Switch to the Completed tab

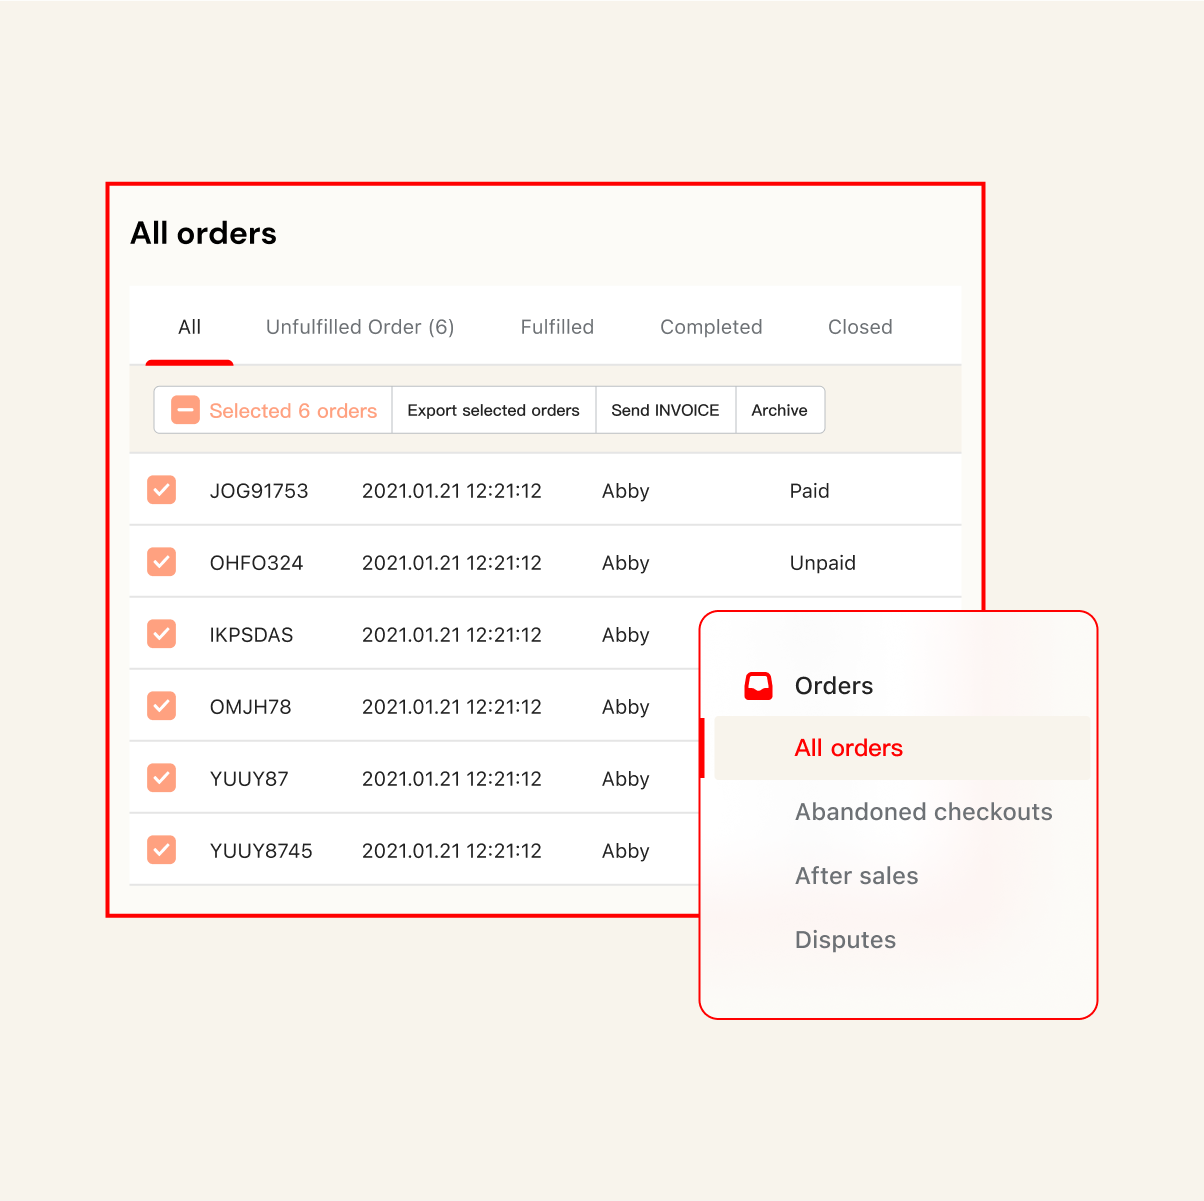point(711,327)
